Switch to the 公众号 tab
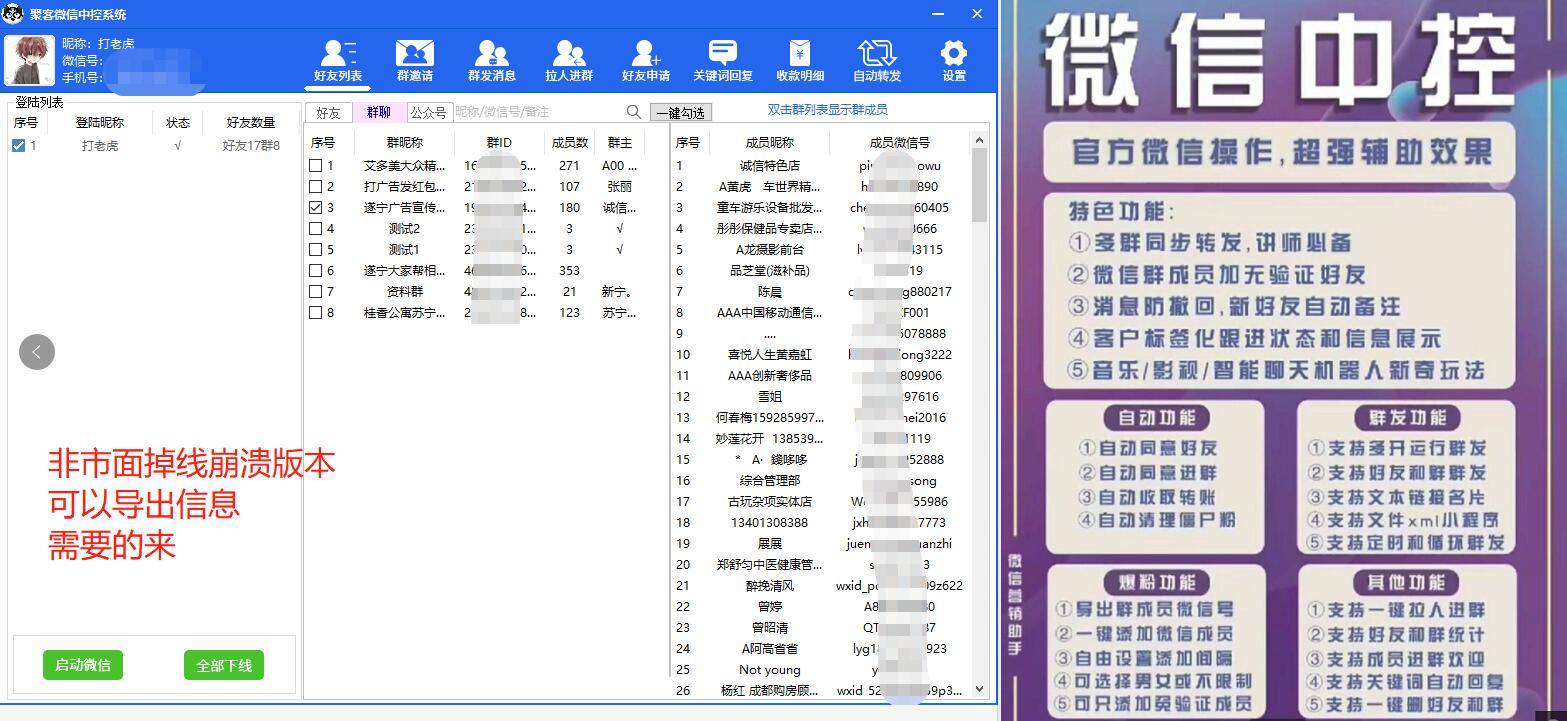 (x=429, y=113)
